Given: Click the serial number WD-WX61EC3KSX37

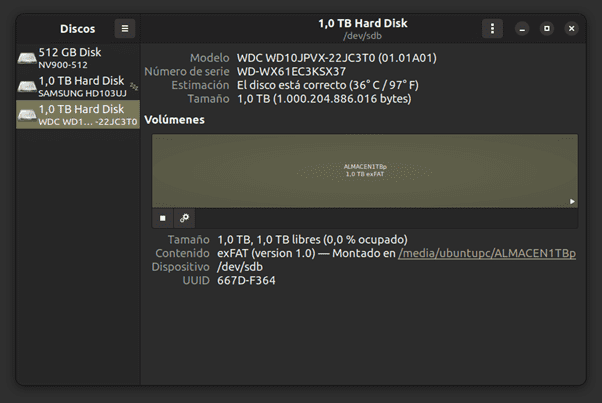Looking at the screenshot, I should [291, 72].
